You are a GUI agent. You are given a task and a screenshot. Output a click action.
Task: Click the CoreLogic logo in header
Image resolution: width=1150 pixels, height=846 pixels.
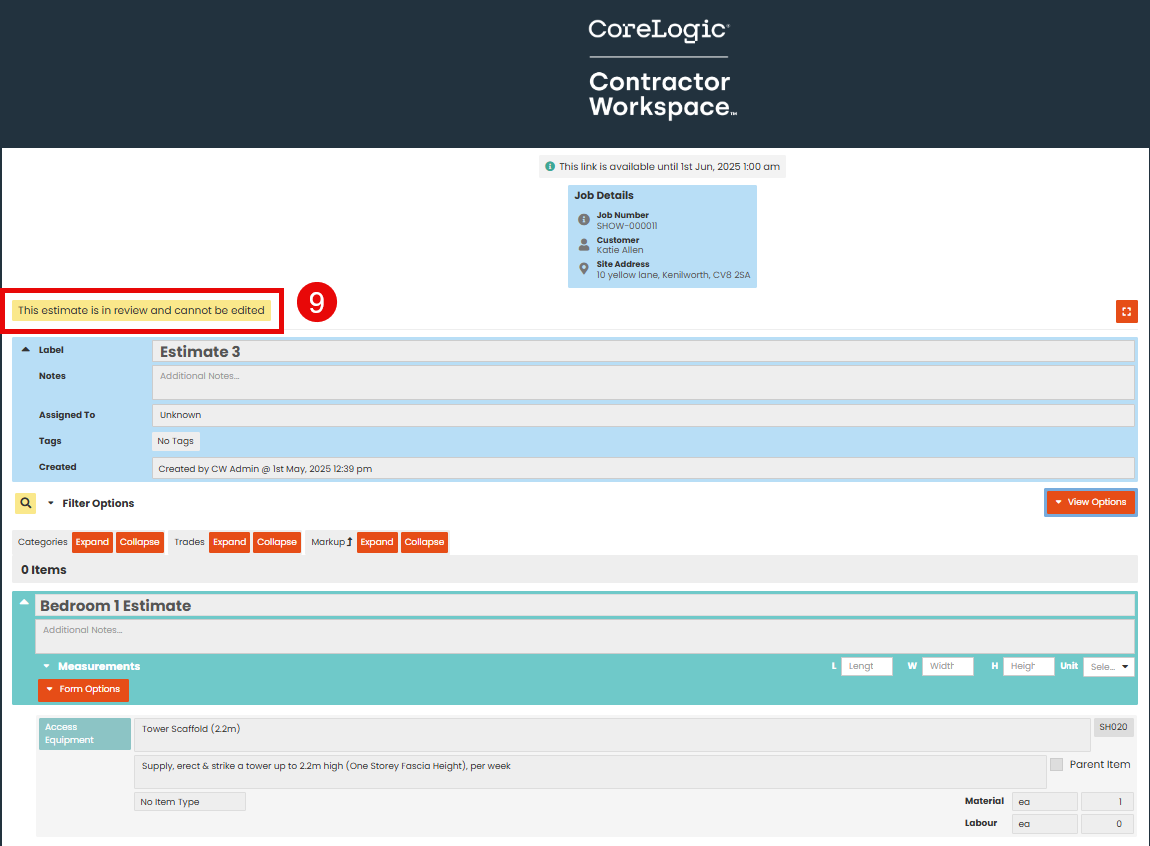click(659, 29)
